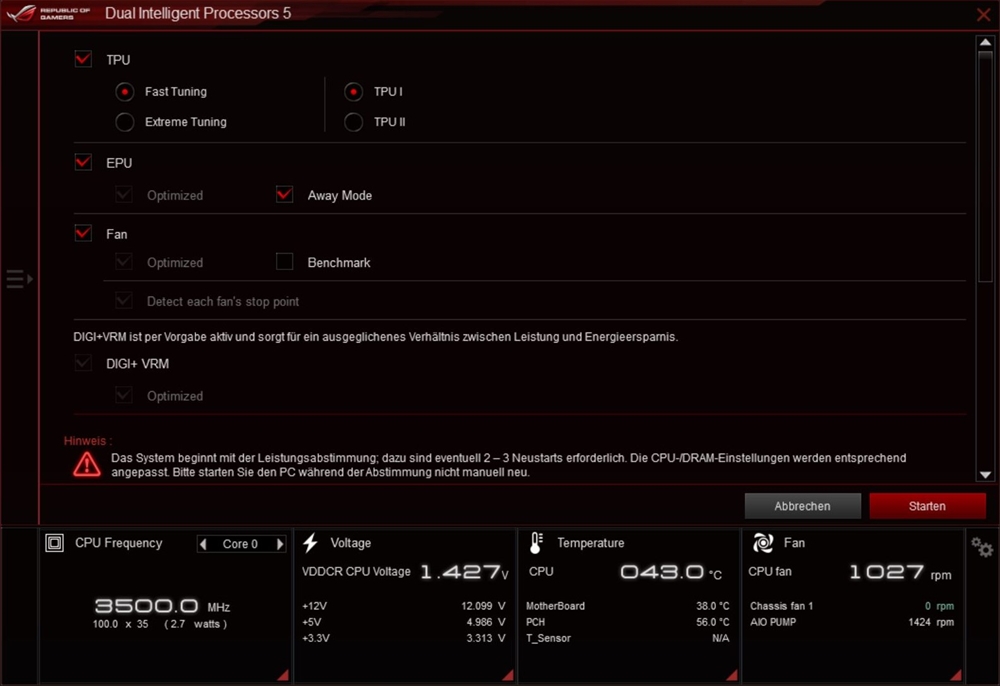Toggle Detect each fan's stop point checkbox

124,300
